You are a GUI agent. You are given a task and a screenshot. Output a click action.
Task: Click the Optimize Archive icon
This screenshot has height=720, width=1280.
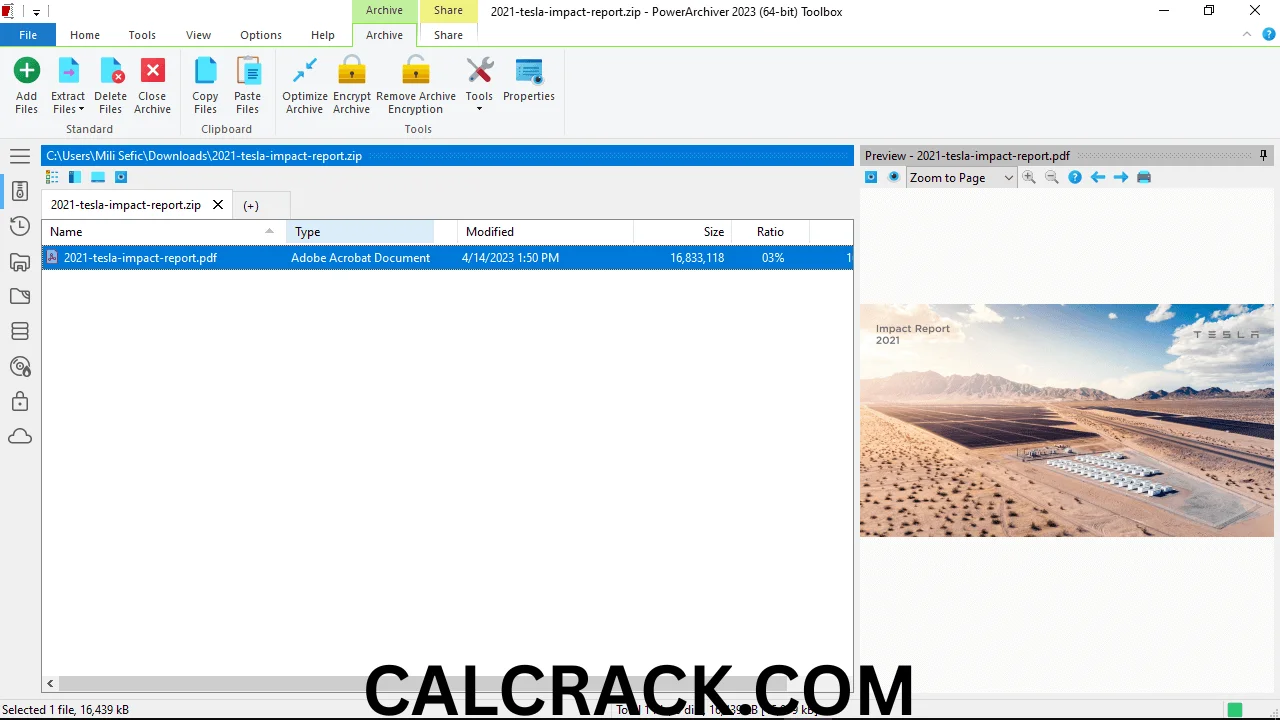click(x=305, y=71)
